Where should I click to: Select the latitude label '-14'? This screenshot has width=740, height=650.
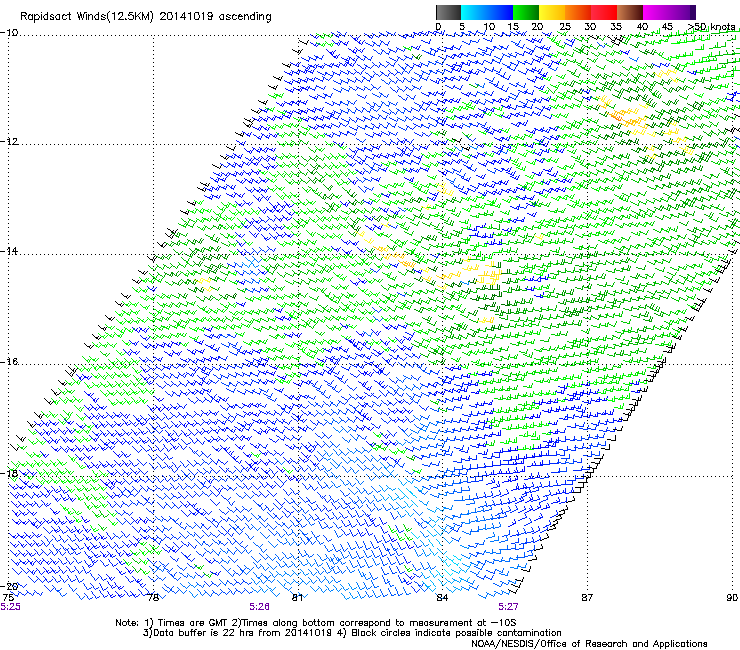[x=9, y=251]
